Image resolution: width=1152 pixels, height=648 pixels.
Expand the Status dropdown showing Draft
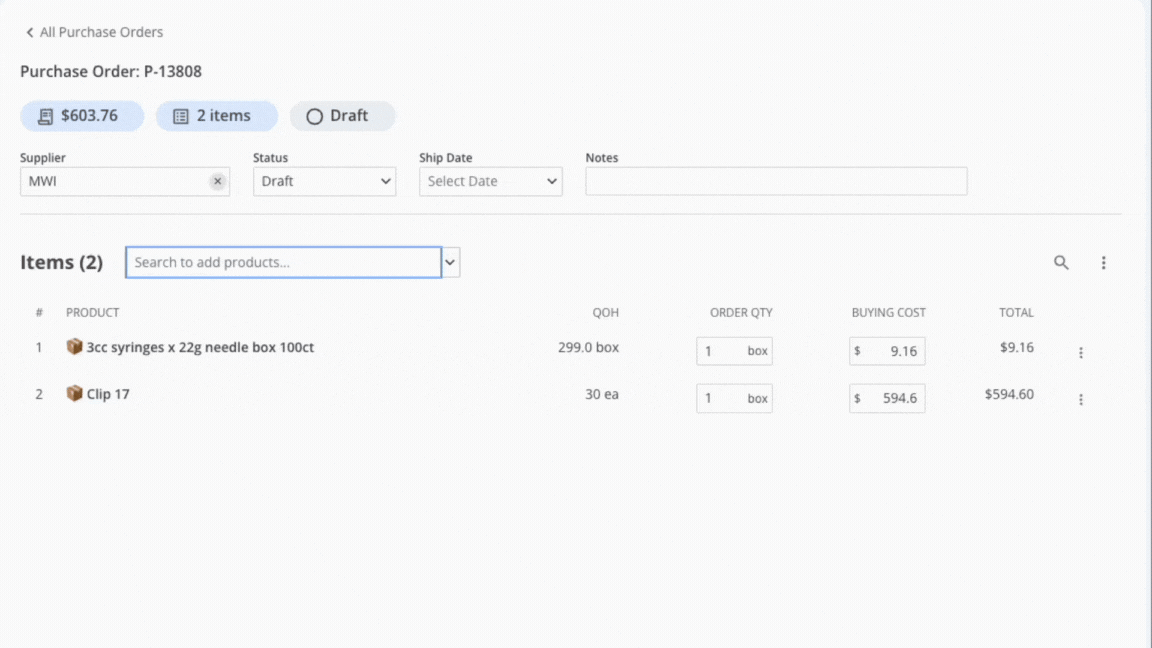click(324, 182)
